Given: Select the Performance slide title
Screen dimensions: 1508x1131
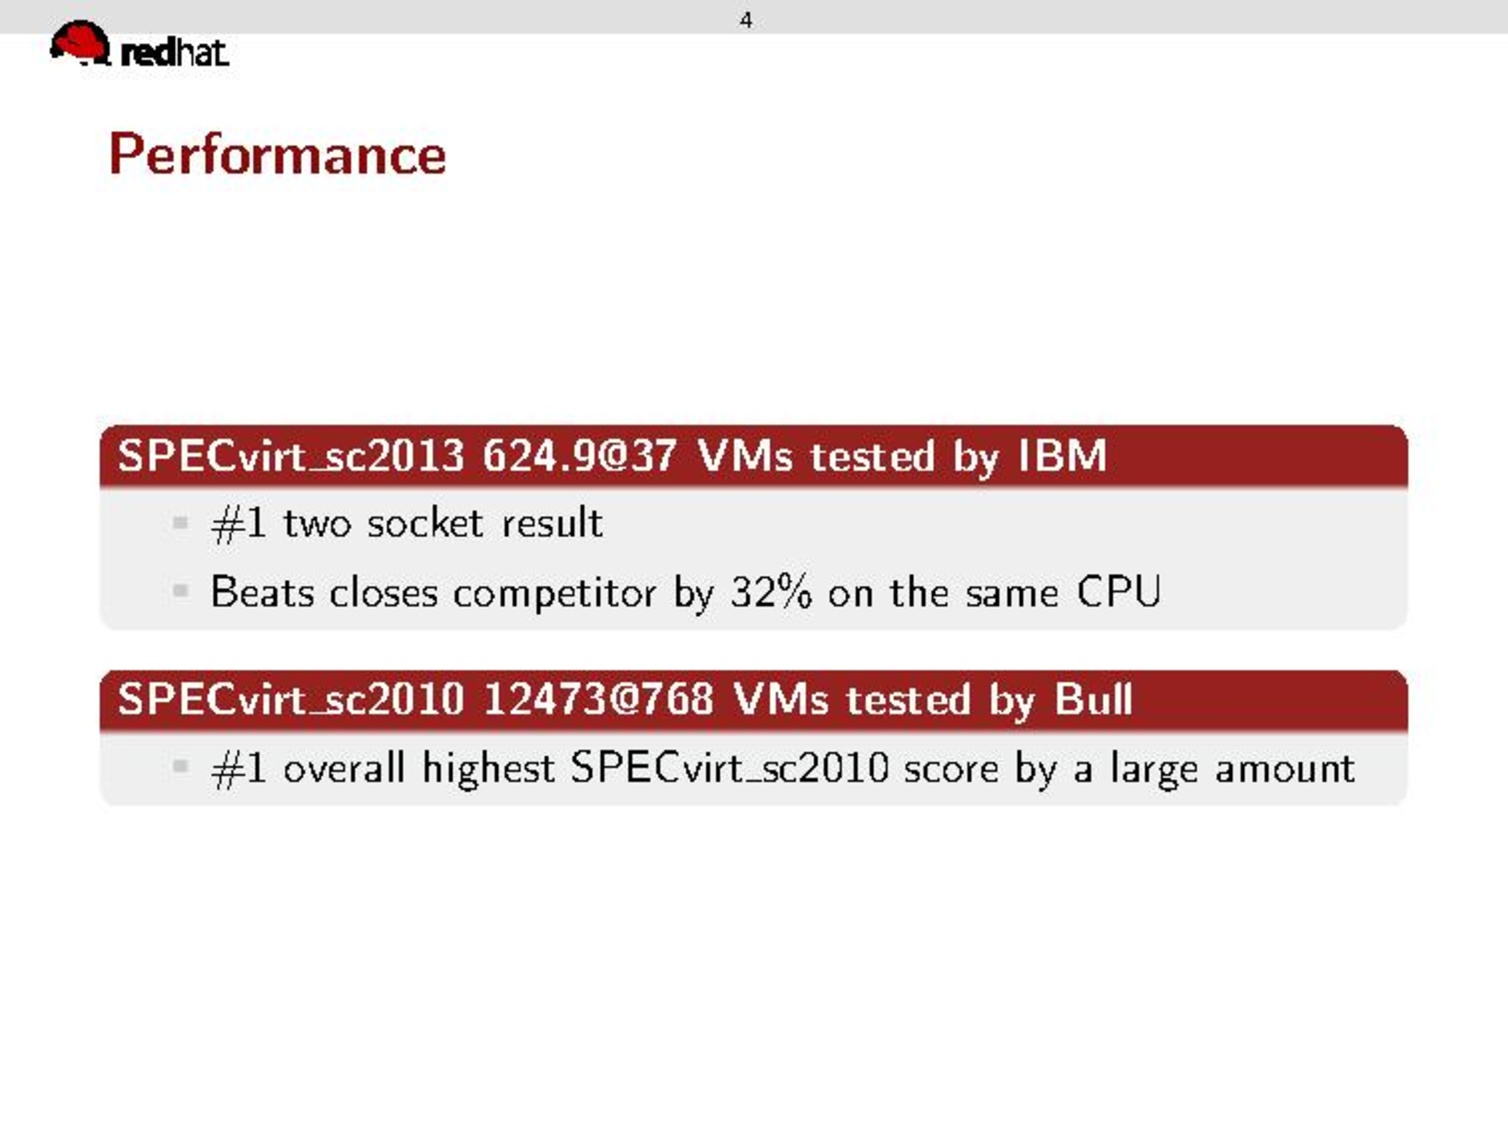Looking at the screenshot, I should (x=277, y=155).
